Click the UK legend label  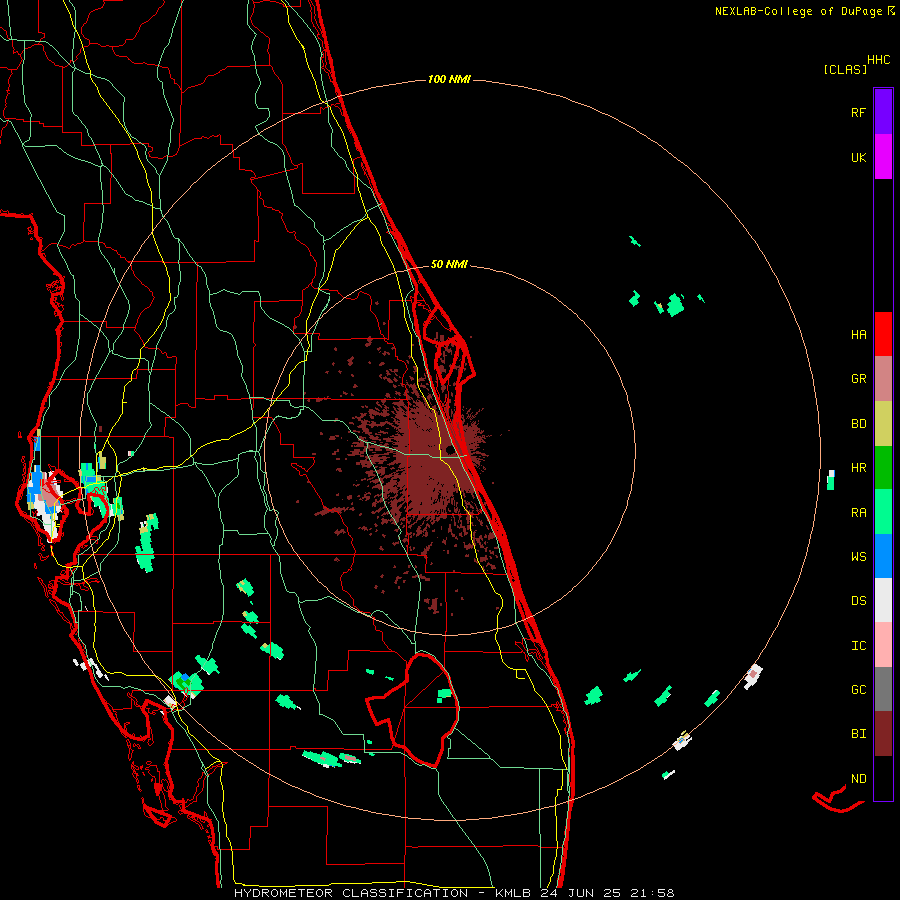coord(858,157)
